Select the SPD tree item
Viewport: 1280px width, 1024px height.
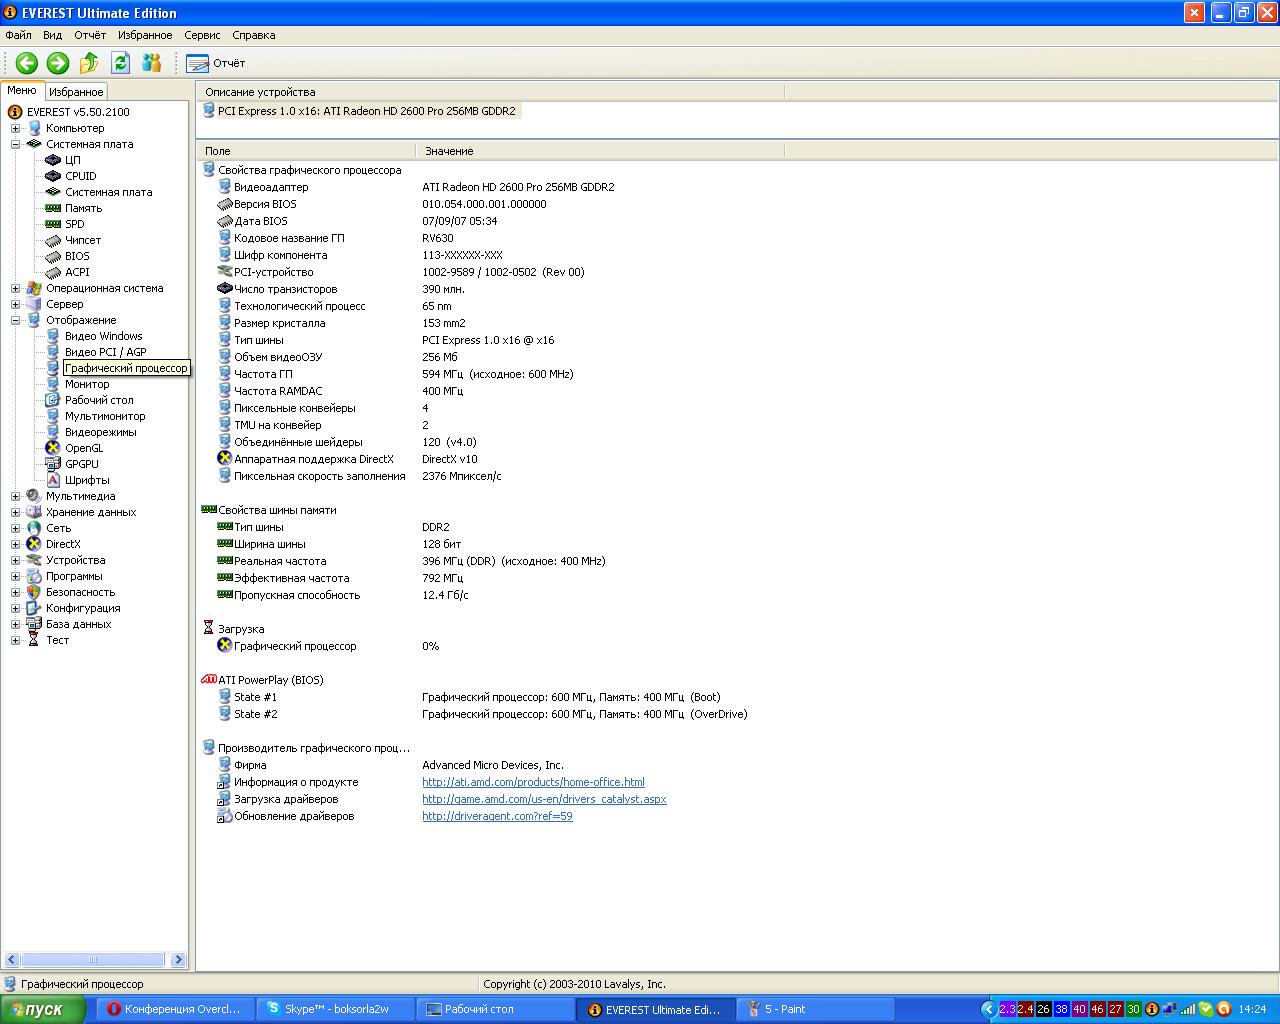[75, 224]
